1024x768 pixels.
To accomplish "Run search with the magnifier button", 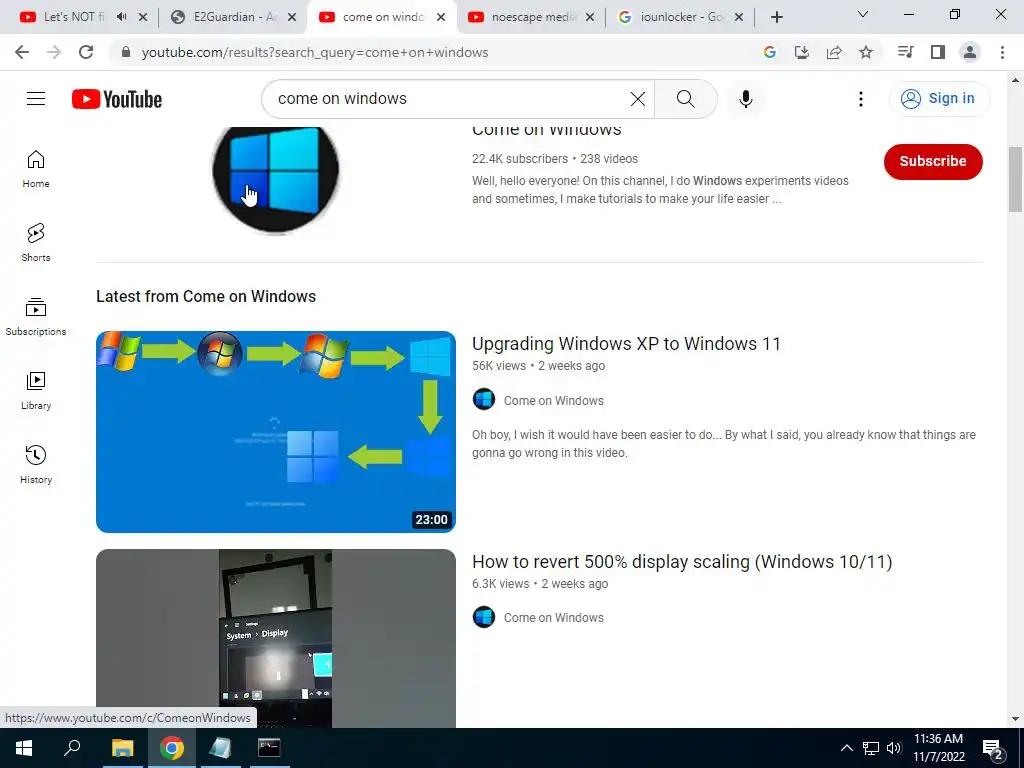I will click(685, 99).
